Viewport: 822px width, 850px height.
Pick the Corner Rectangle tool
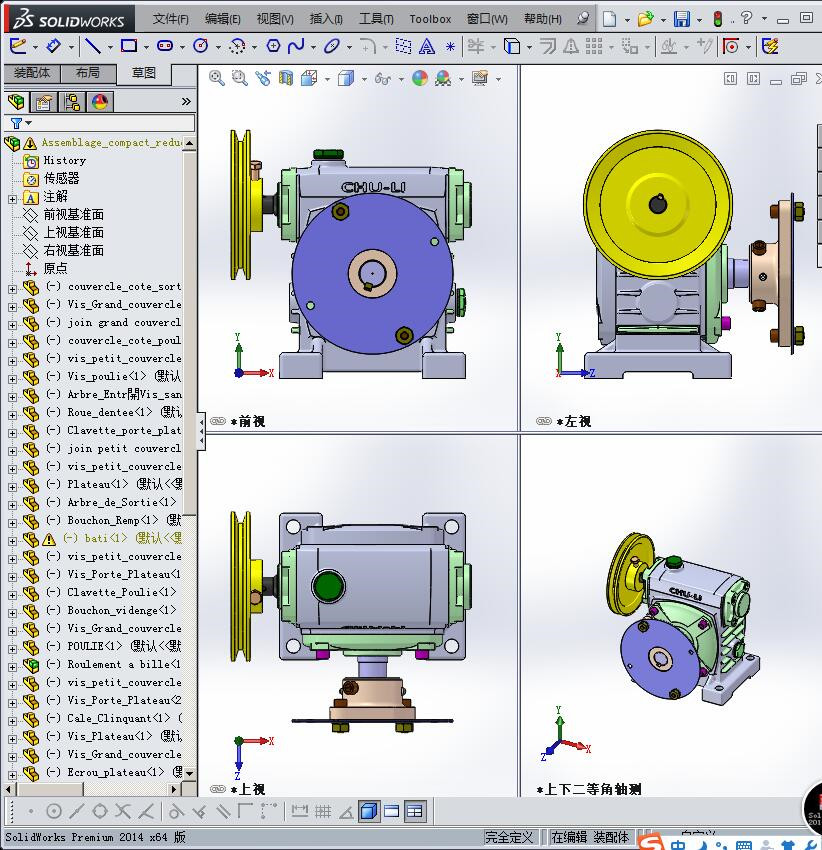click(129, 46)
